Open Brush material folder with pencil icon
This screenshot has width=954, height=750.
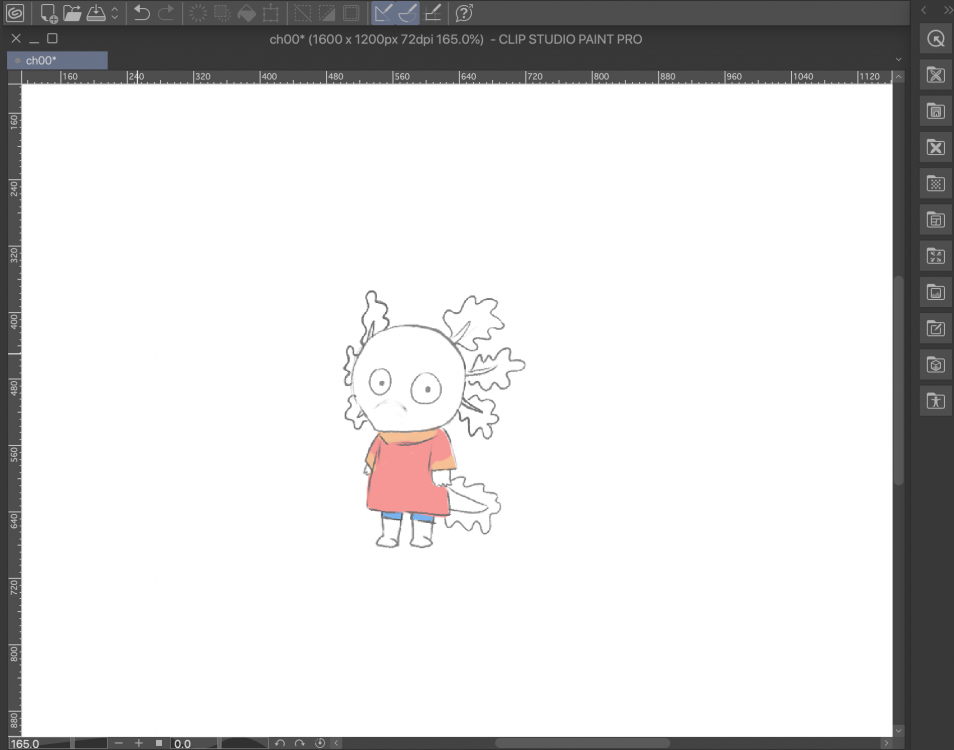(936, 329)
